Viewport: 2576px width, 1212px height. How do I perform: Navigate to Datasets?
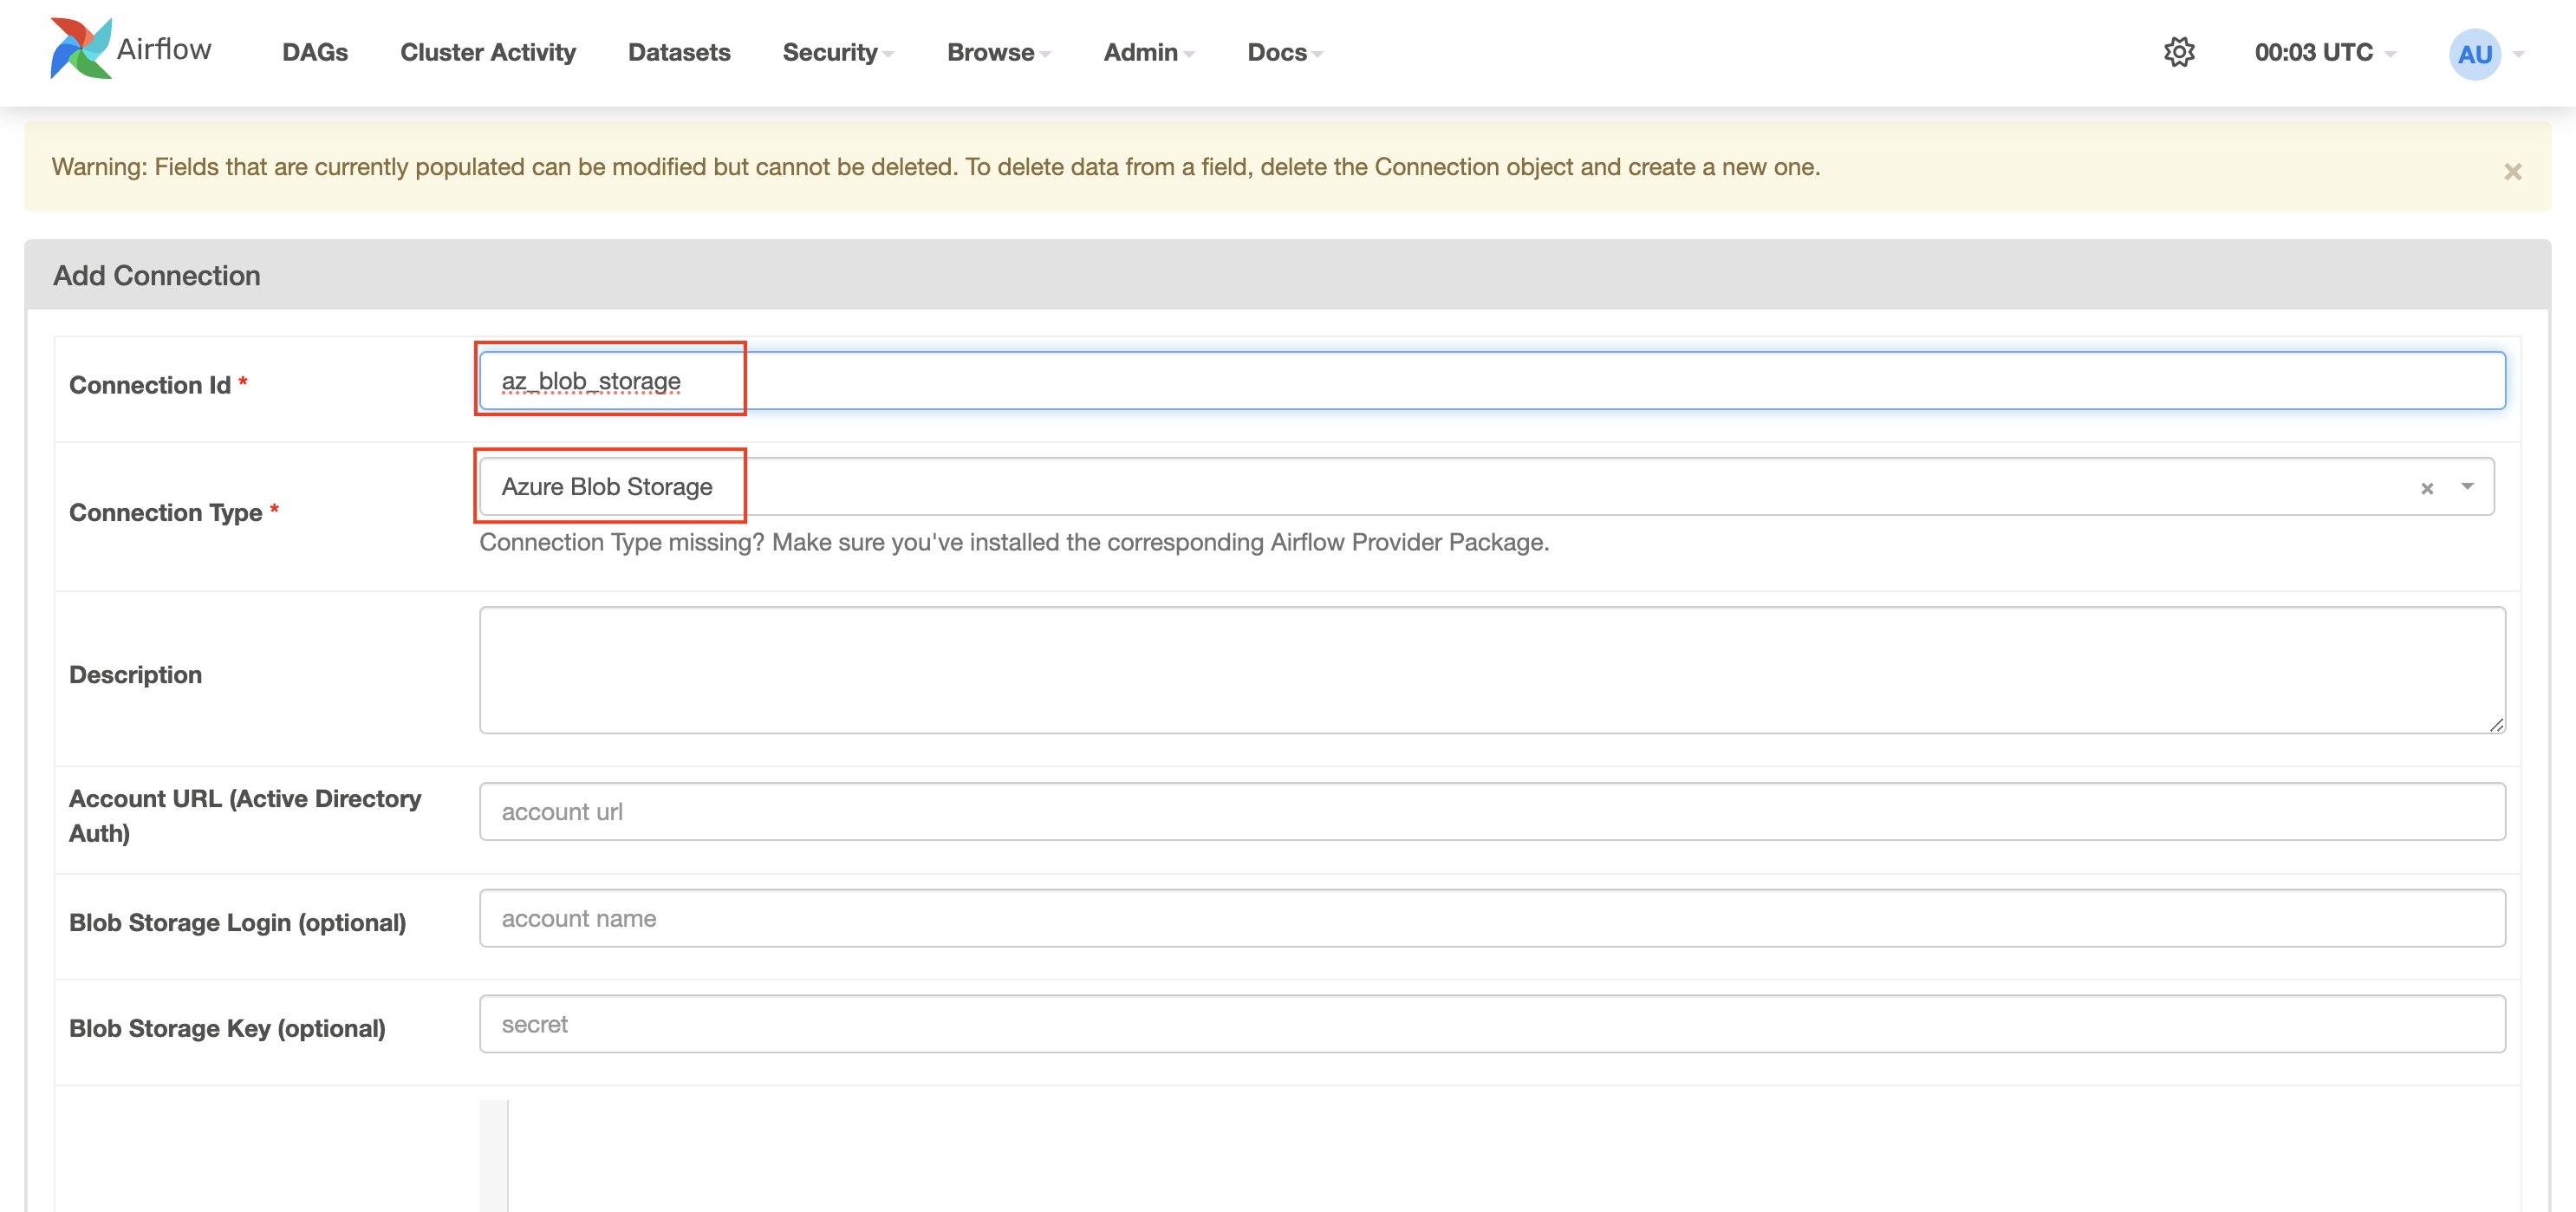click(x=679, y=52)
